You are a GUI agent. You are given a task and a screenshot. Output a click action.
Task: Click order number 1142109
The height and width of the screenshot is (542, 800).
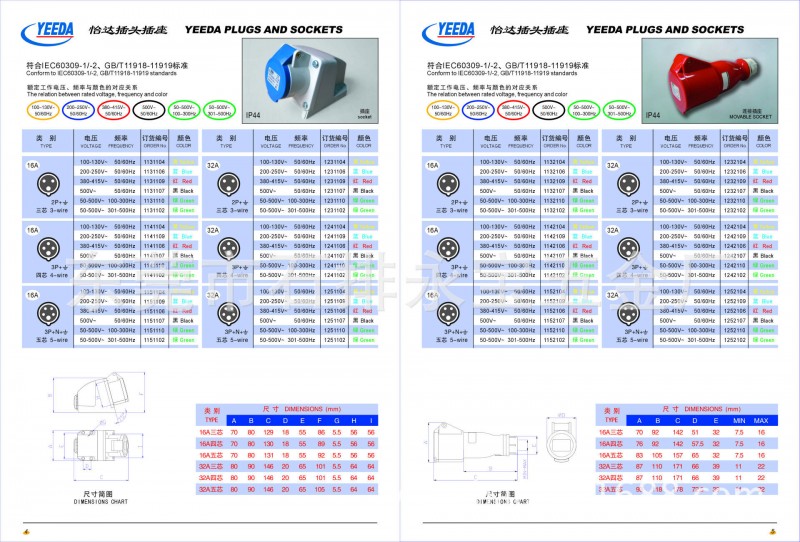[x=555, y=236]
